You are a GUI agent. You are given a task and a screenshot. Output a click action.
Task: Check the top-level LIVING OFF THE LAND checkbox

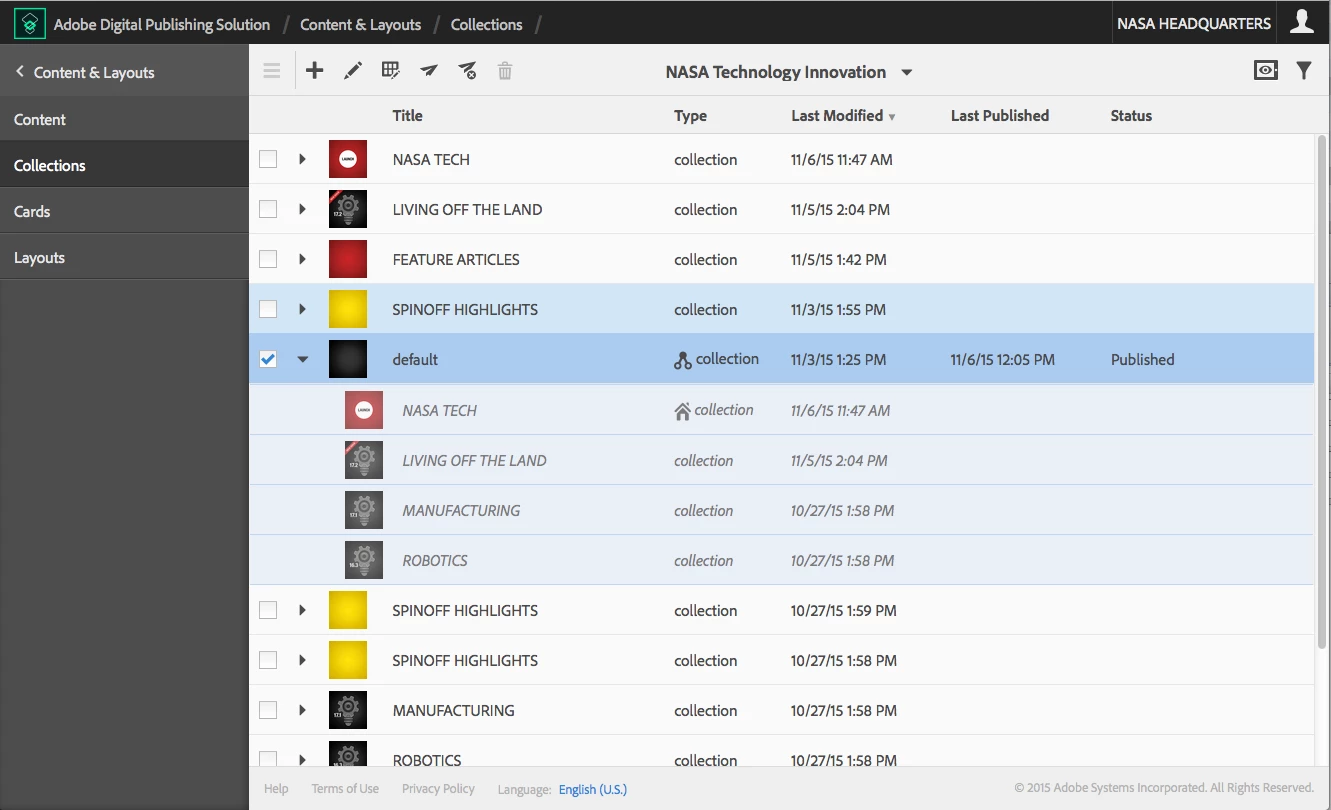[x=268, y=209]
